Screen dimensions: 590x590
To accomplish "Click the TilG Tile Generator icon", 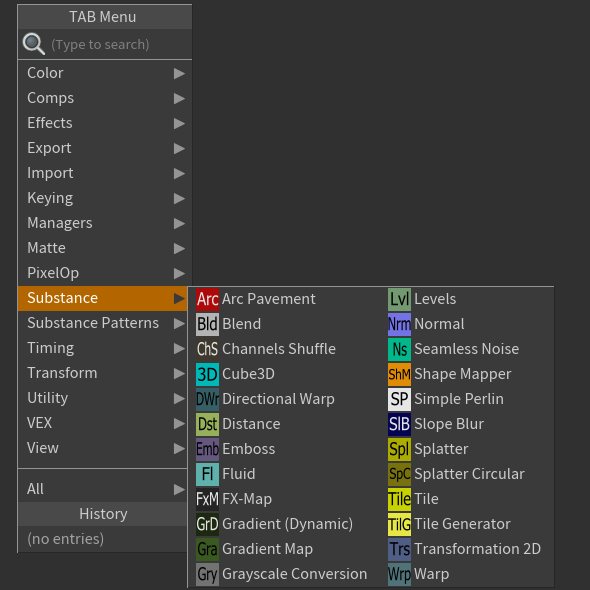I will tap(400, 524).
